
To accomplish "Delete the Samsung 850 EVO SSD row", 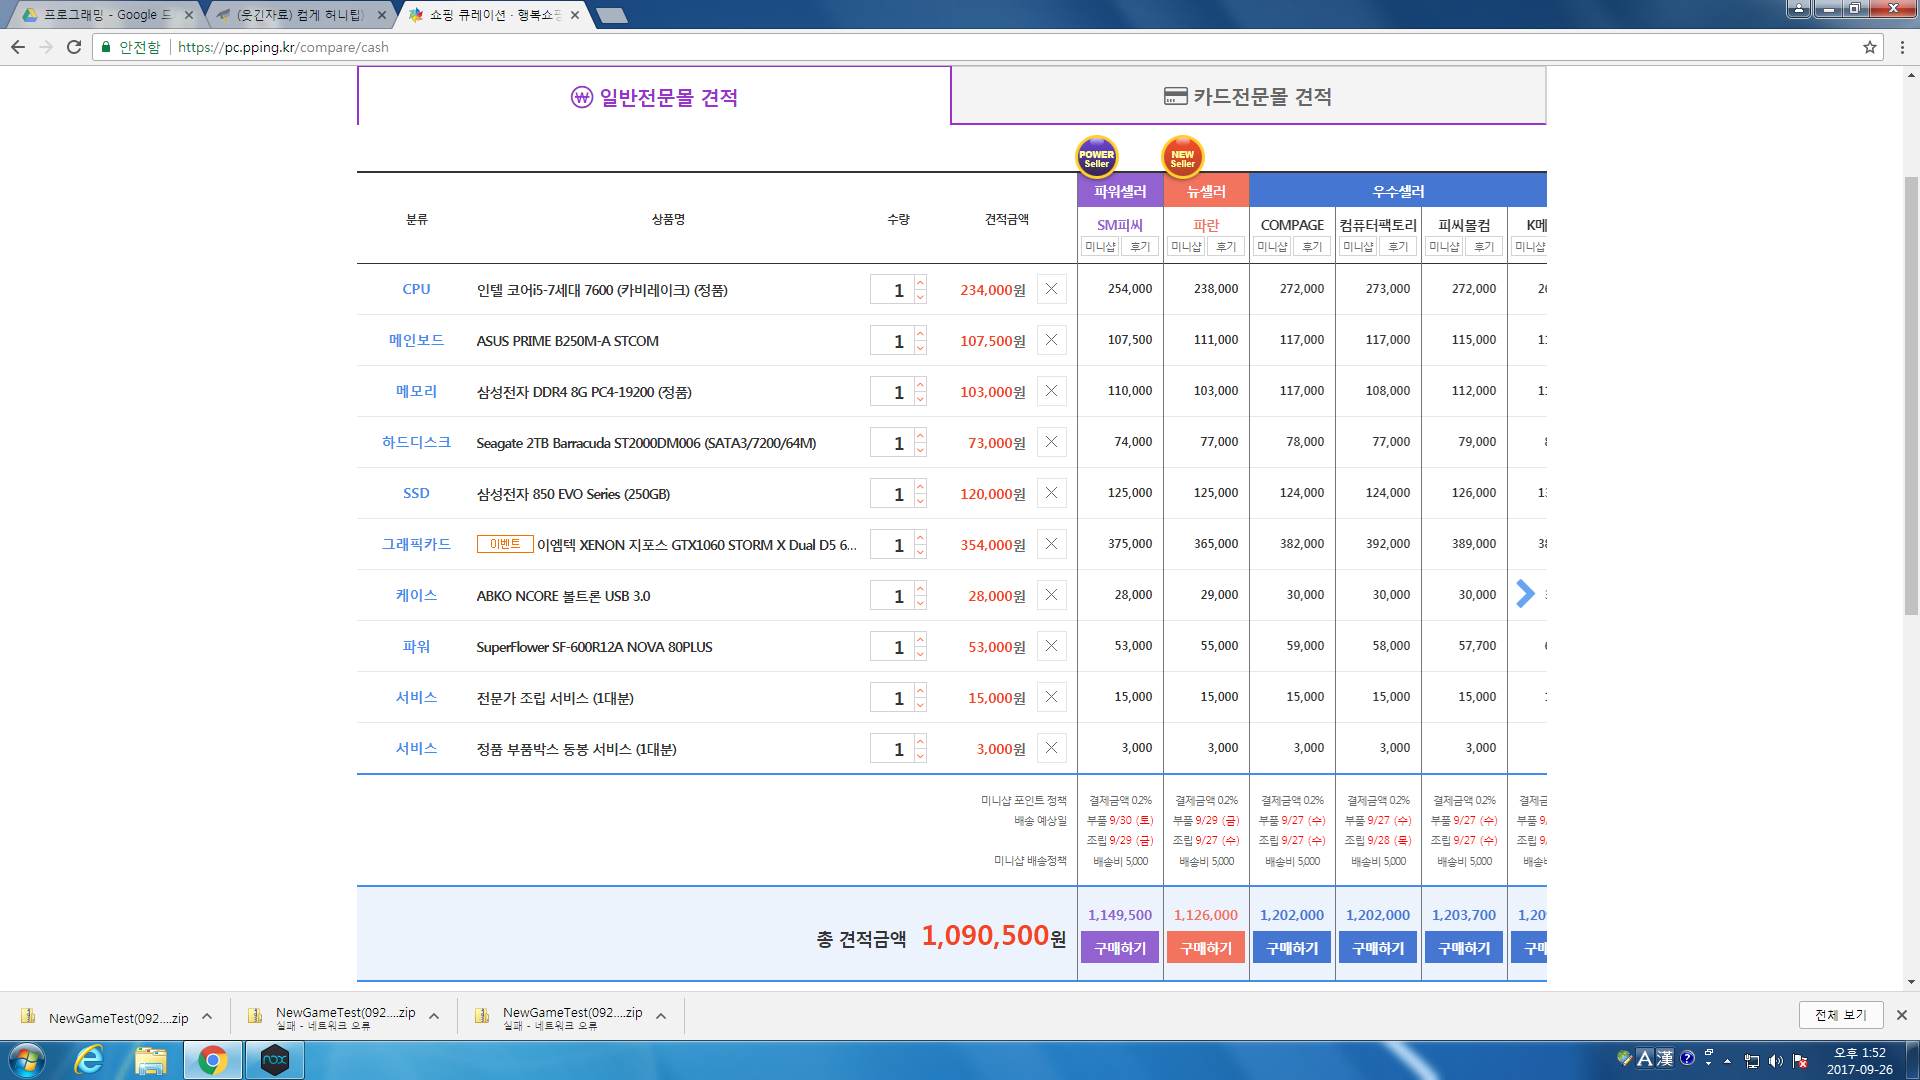I will point(1051,493).
